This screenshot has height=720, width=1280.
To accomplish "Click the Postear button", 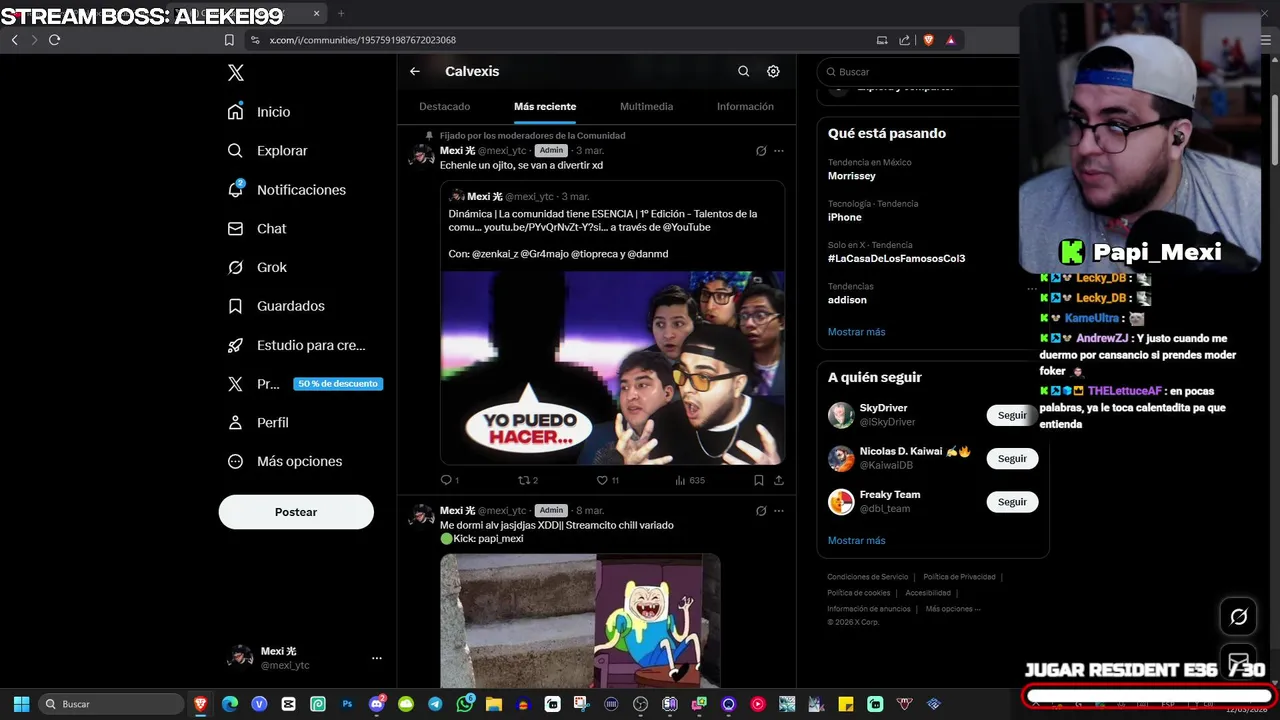I will point(296,512).
